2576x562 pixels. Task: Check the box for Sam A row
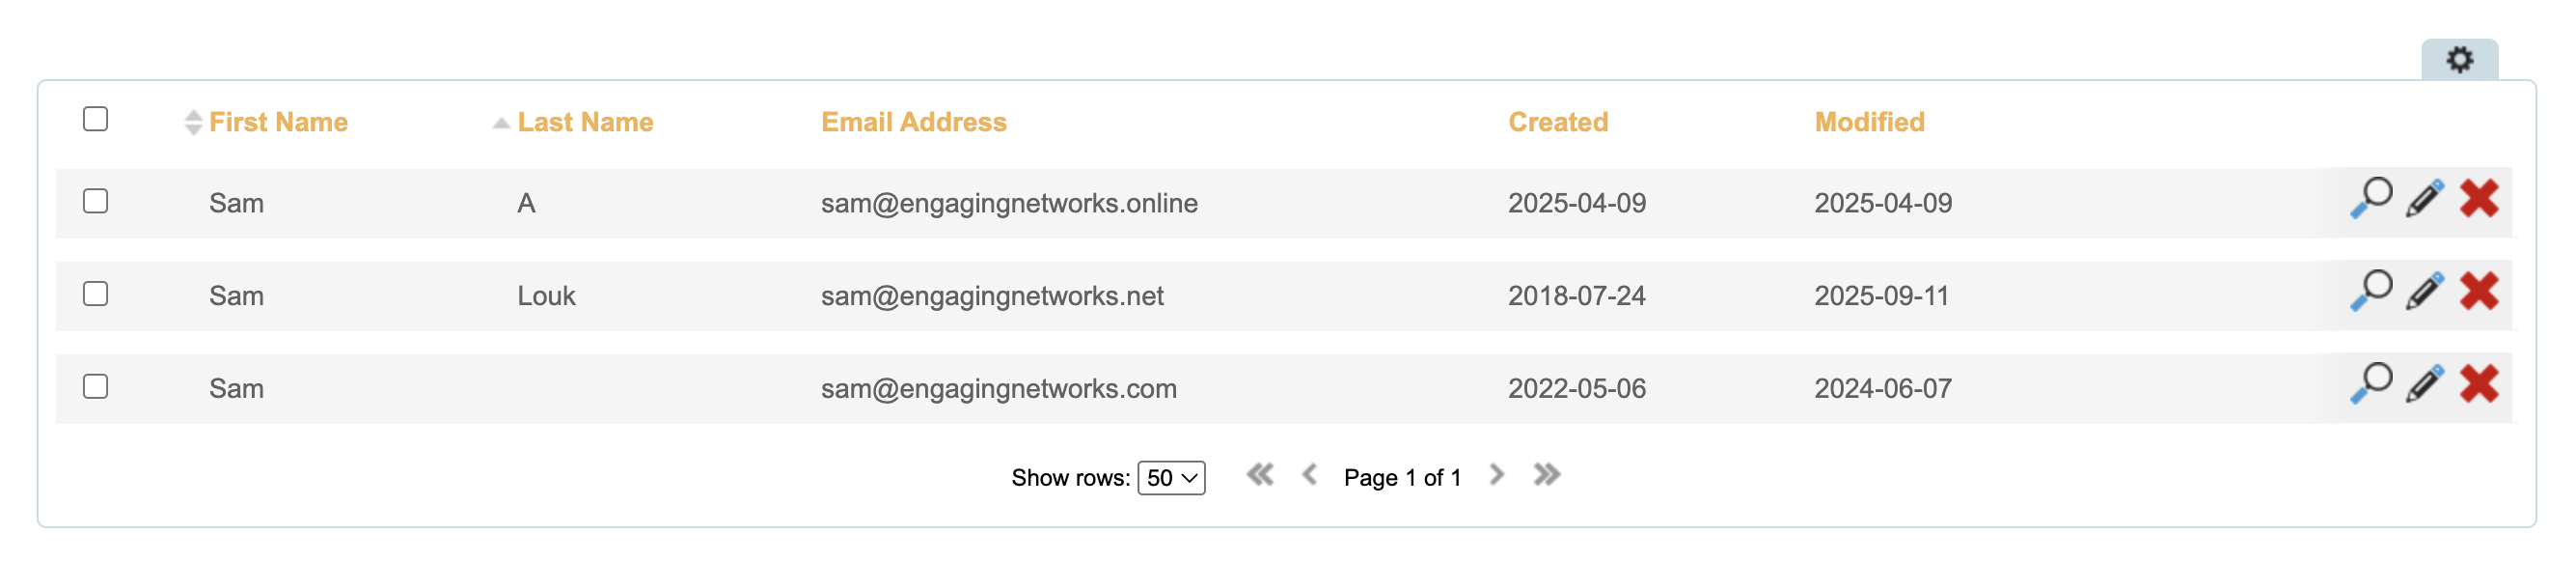pyautogui.click(x=95, y=201)
